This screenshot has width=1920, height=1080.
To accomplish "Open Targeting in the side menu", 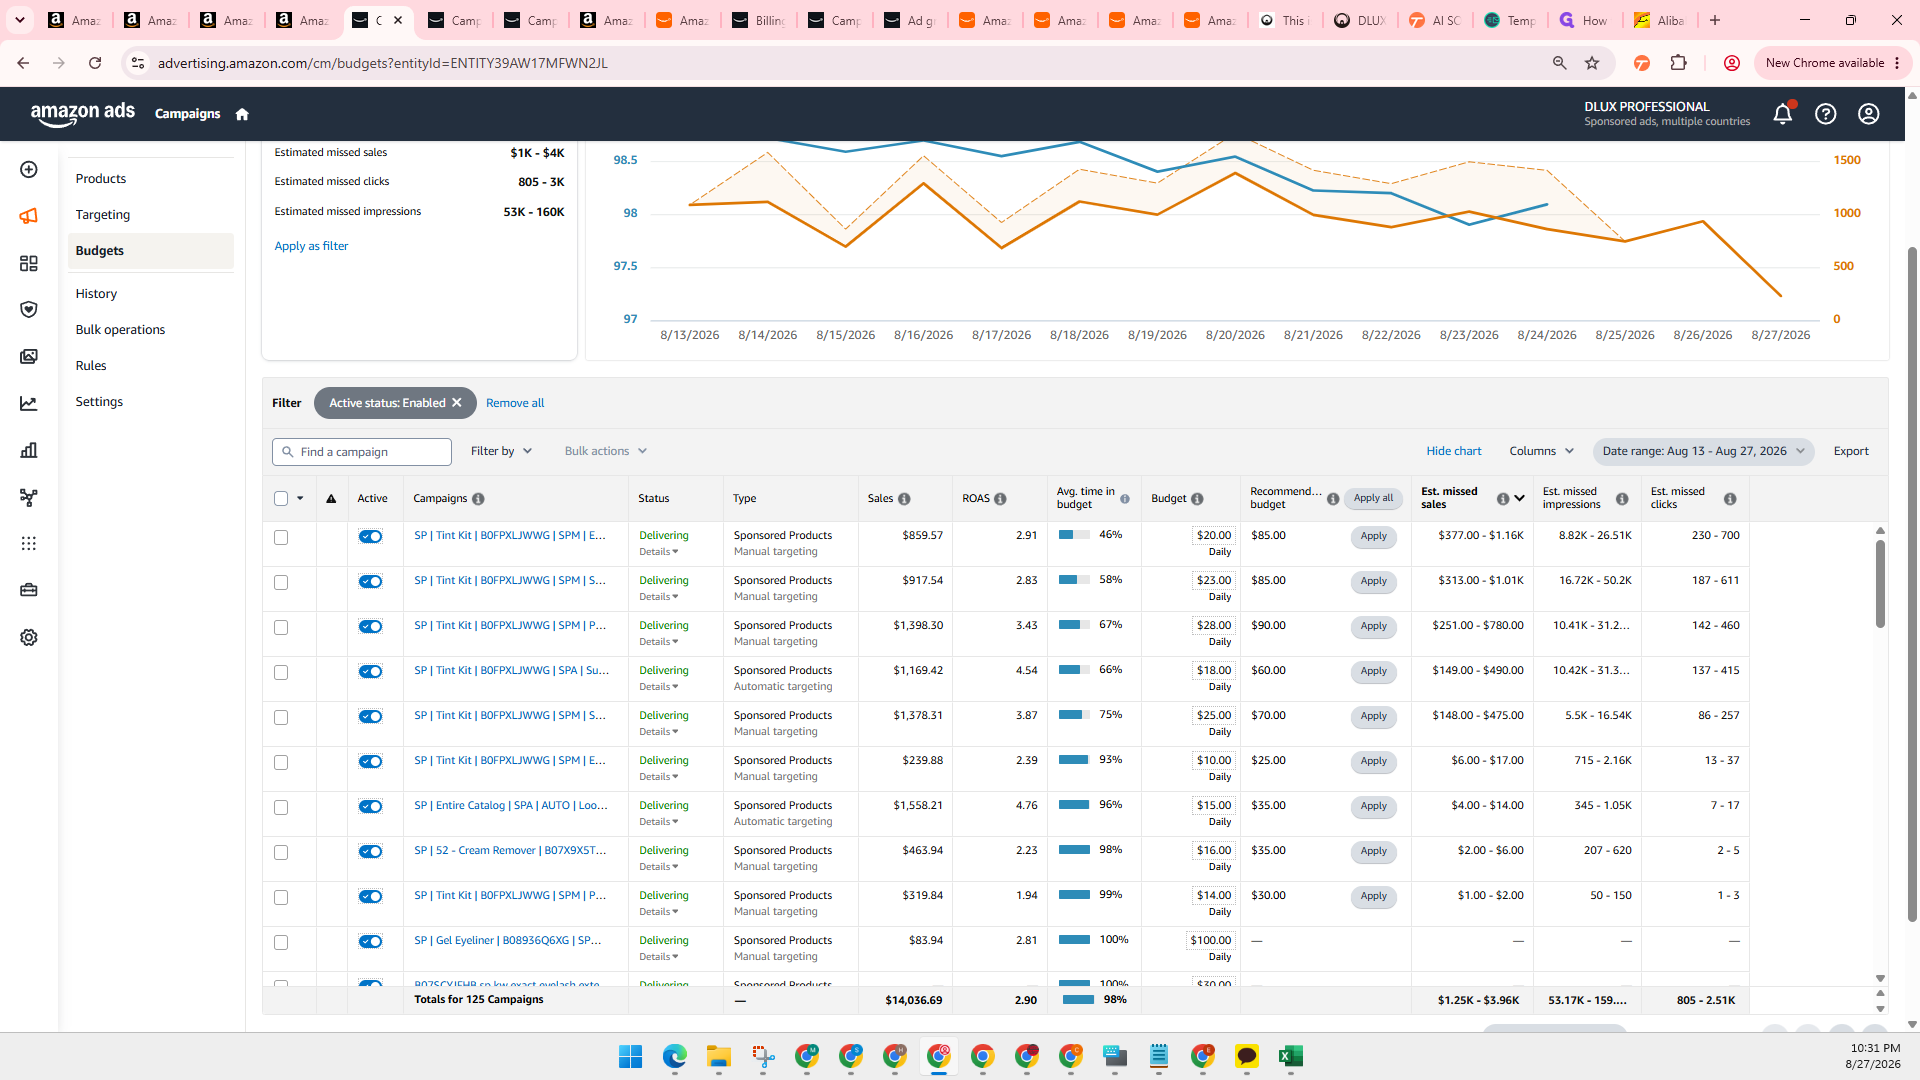I will (x=103, y=215).
